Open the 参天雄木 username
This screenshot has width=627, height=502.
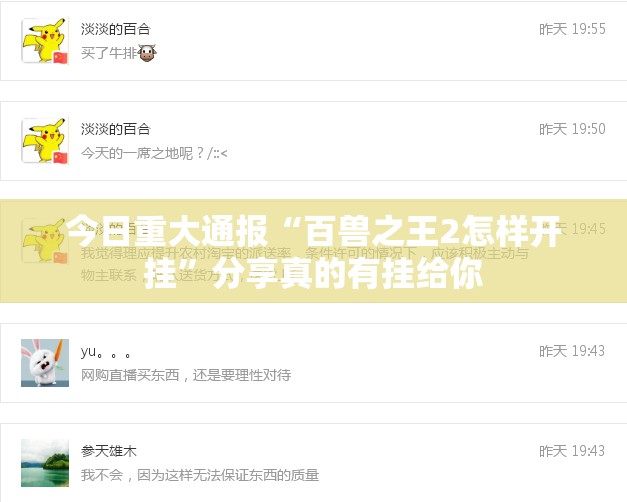click(109, 451)
